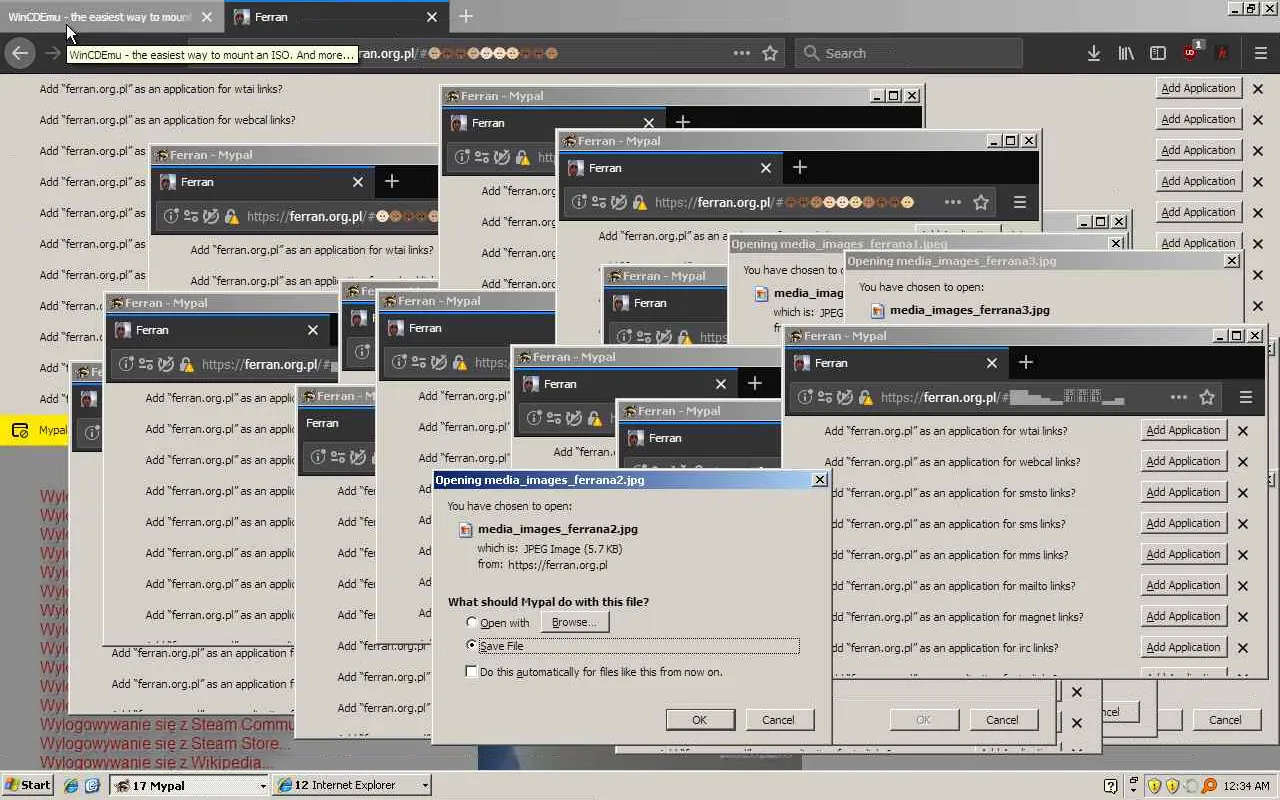Viewport: 1280px width, 800px height.
Task: Expand the 12 Internet Explorer taskbar group
Action: coord(352,786)
